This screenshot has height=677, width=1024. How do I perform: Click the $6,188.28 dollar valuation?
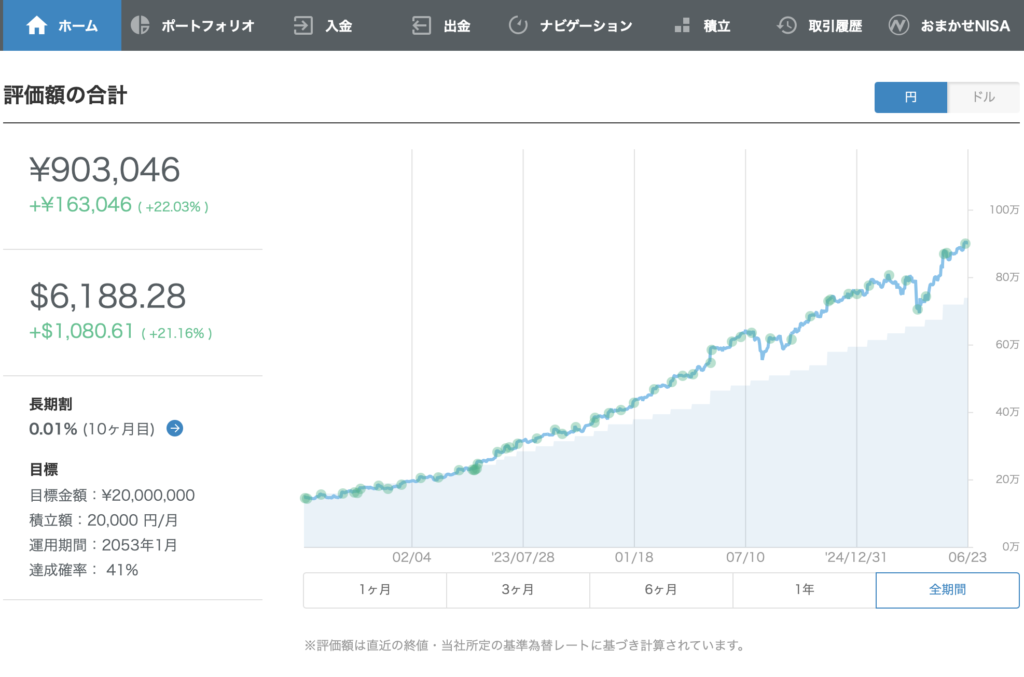click(108, 296)
